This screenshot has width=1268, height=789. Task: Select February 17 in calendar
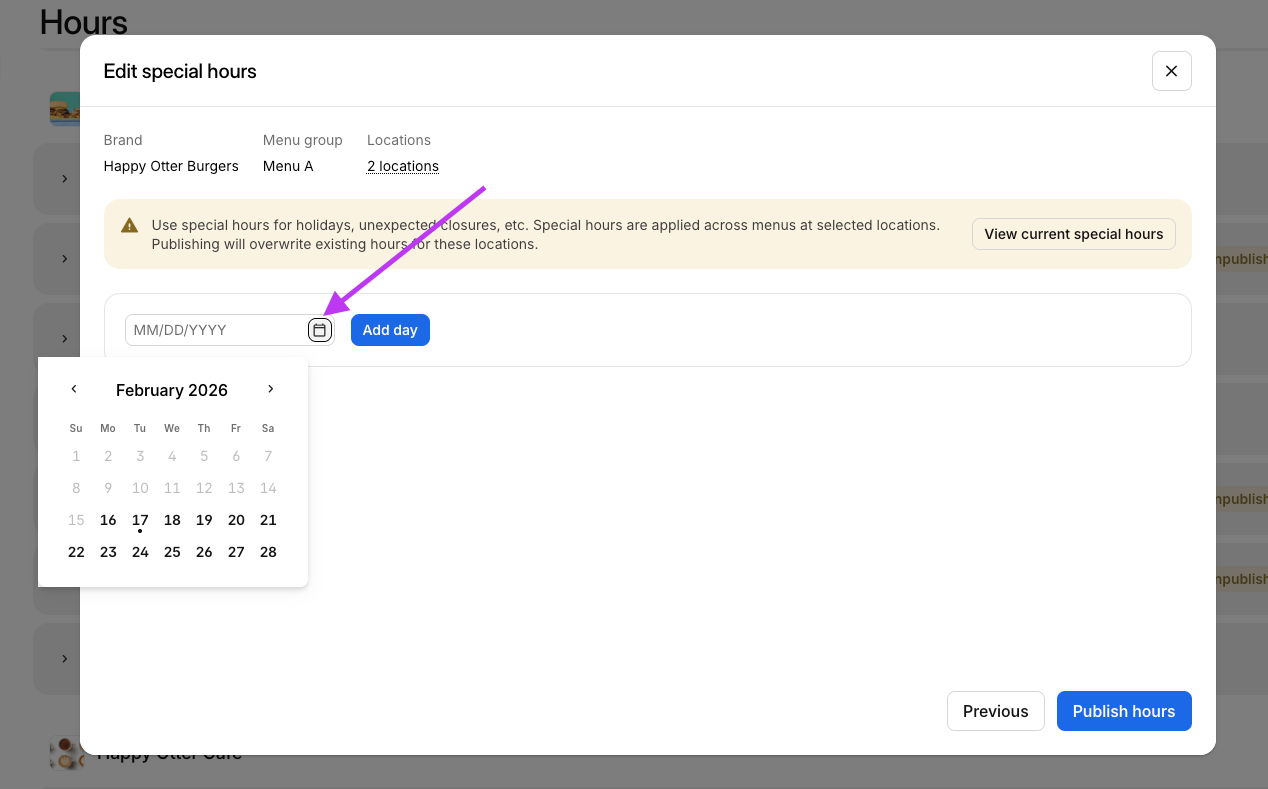click(140, 520)
